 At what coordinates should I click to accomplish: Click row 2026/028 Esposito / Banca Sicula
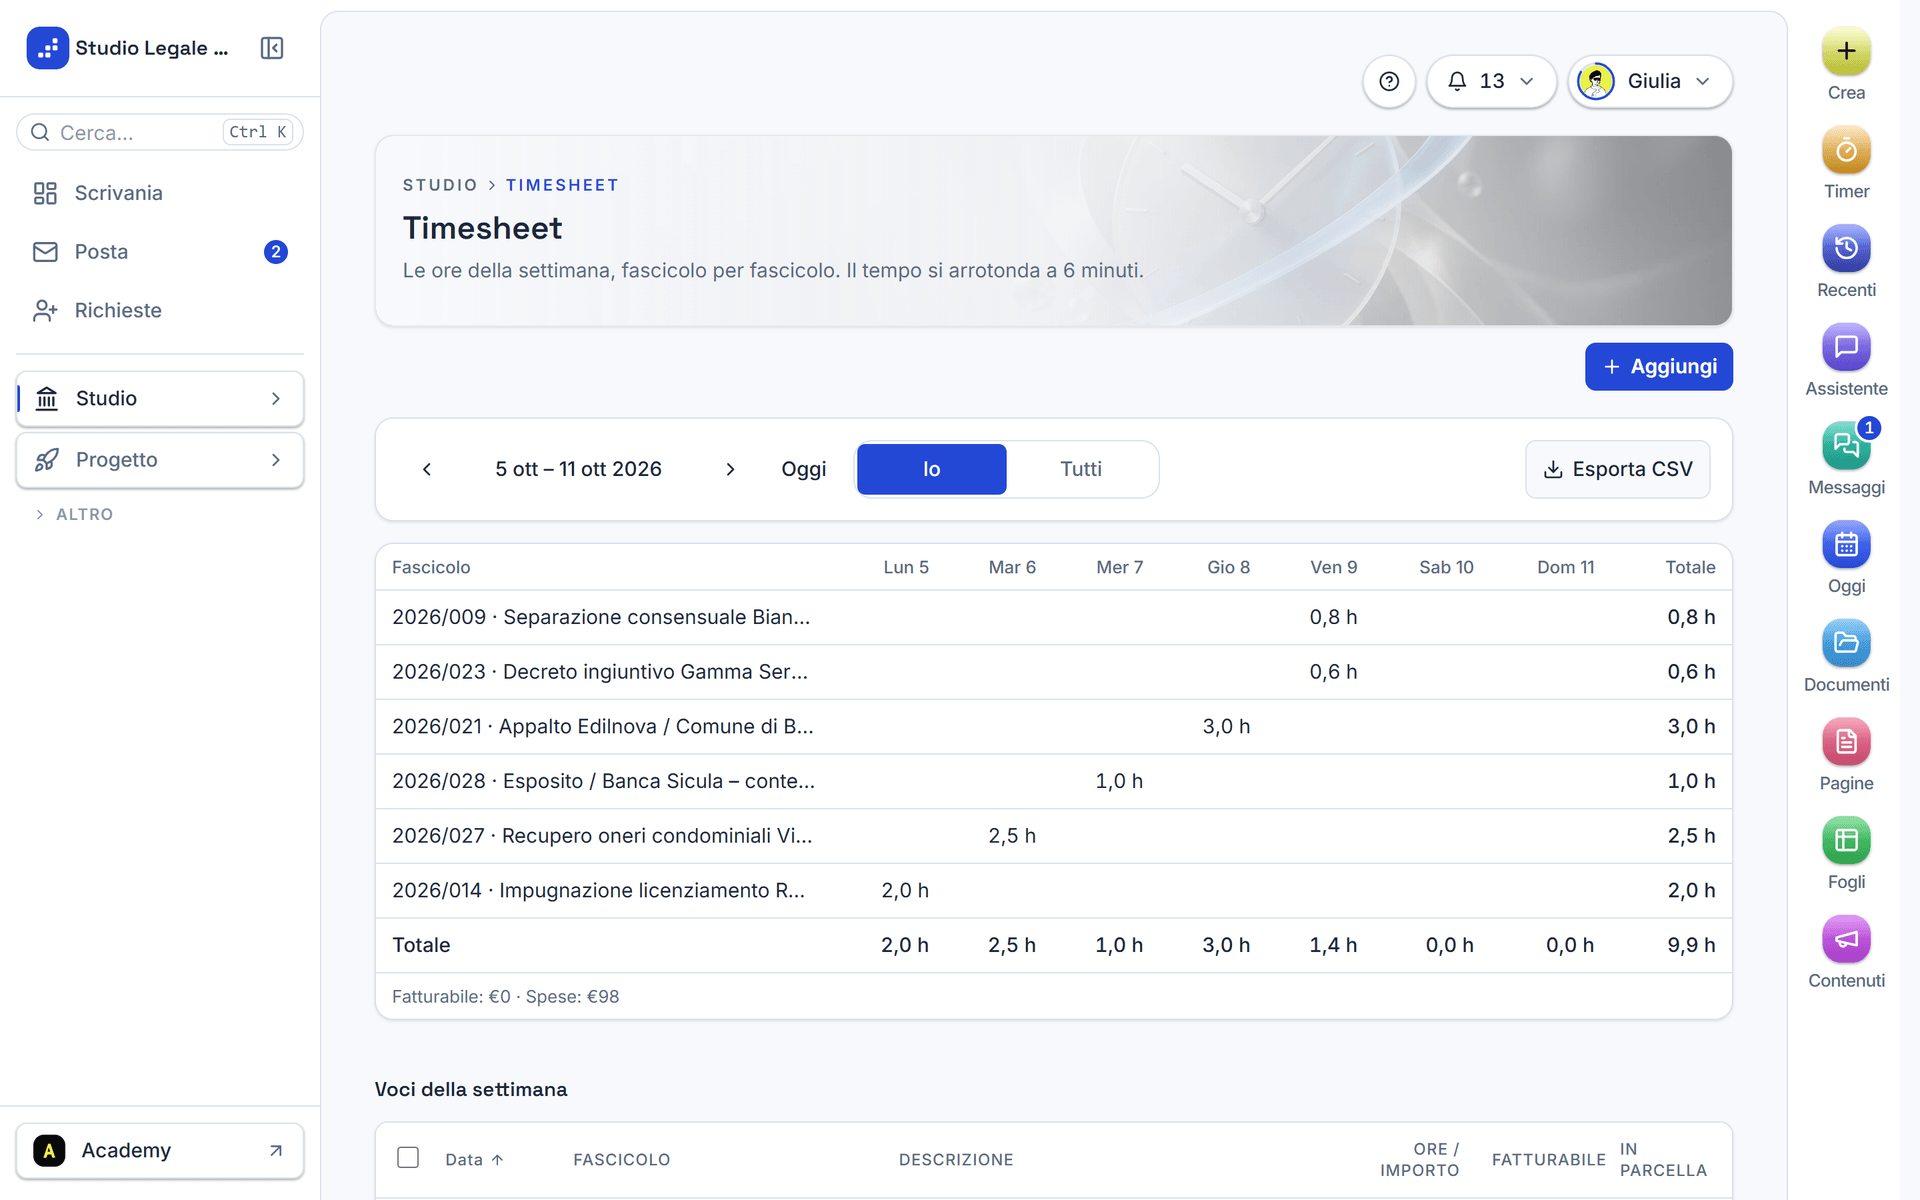[x=1053, y=781]
